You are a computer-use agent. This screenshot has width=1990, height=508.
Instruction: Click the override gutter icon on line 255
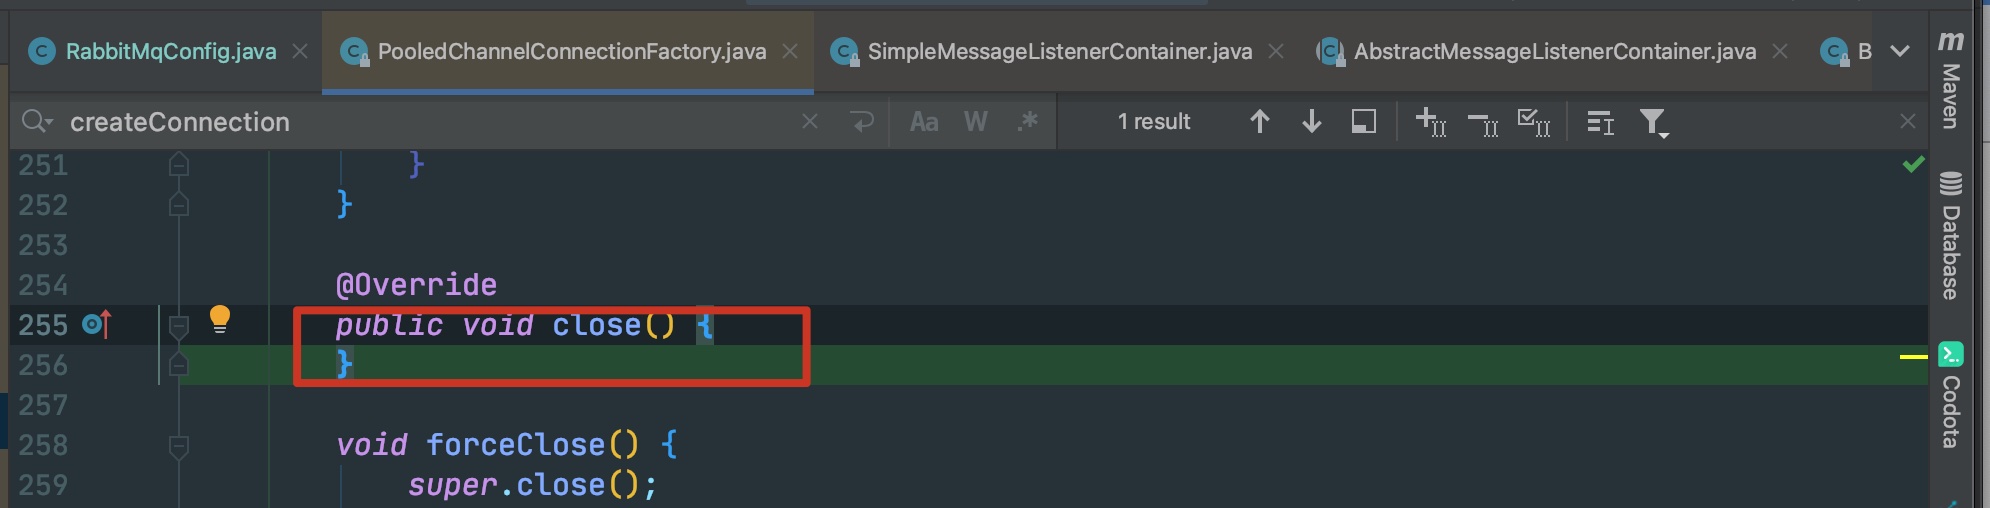pos(96,324)
